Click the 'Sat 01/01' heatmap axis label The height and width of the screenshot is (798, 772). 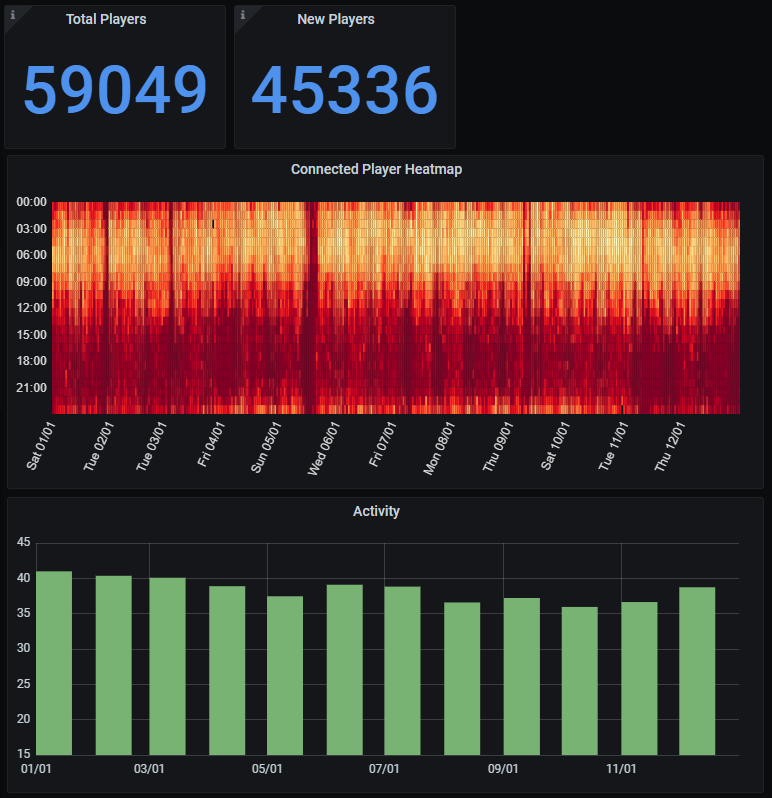(x=41, y=446)
